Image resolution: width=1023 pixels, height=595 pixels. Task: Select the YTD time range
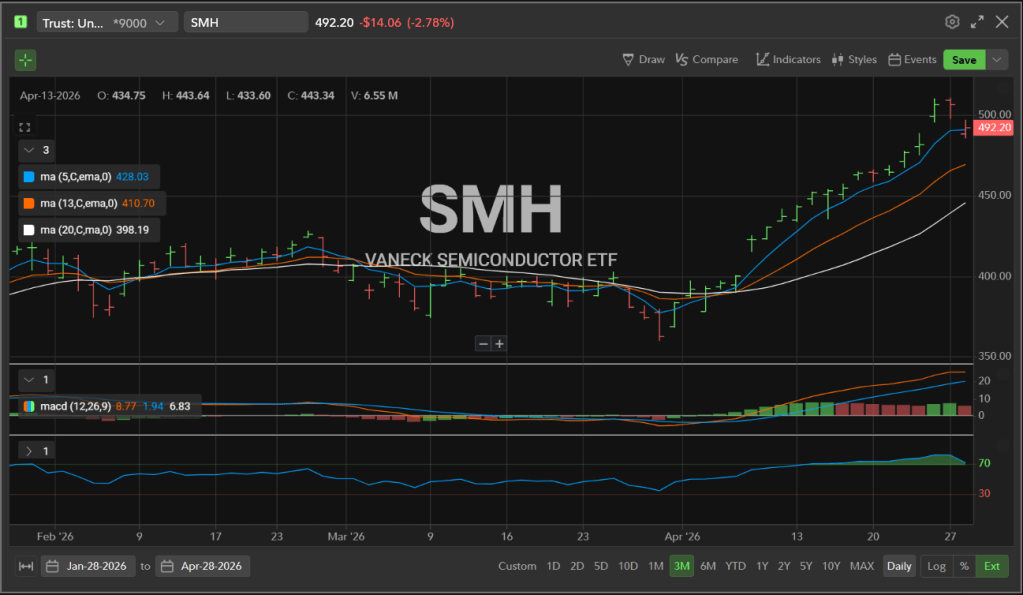[735, 566]
